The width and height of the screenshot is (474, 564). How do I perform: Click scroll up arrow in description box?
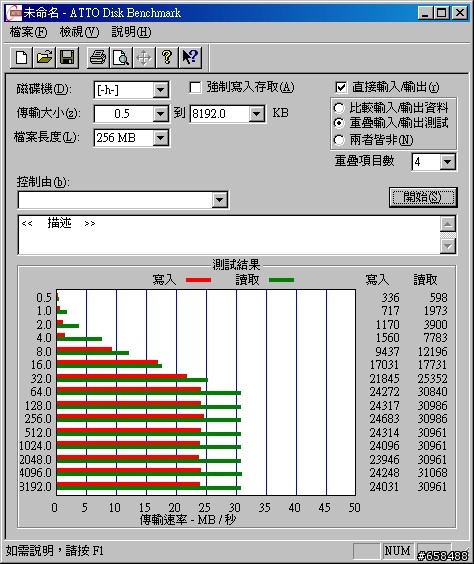click(448, 224)
